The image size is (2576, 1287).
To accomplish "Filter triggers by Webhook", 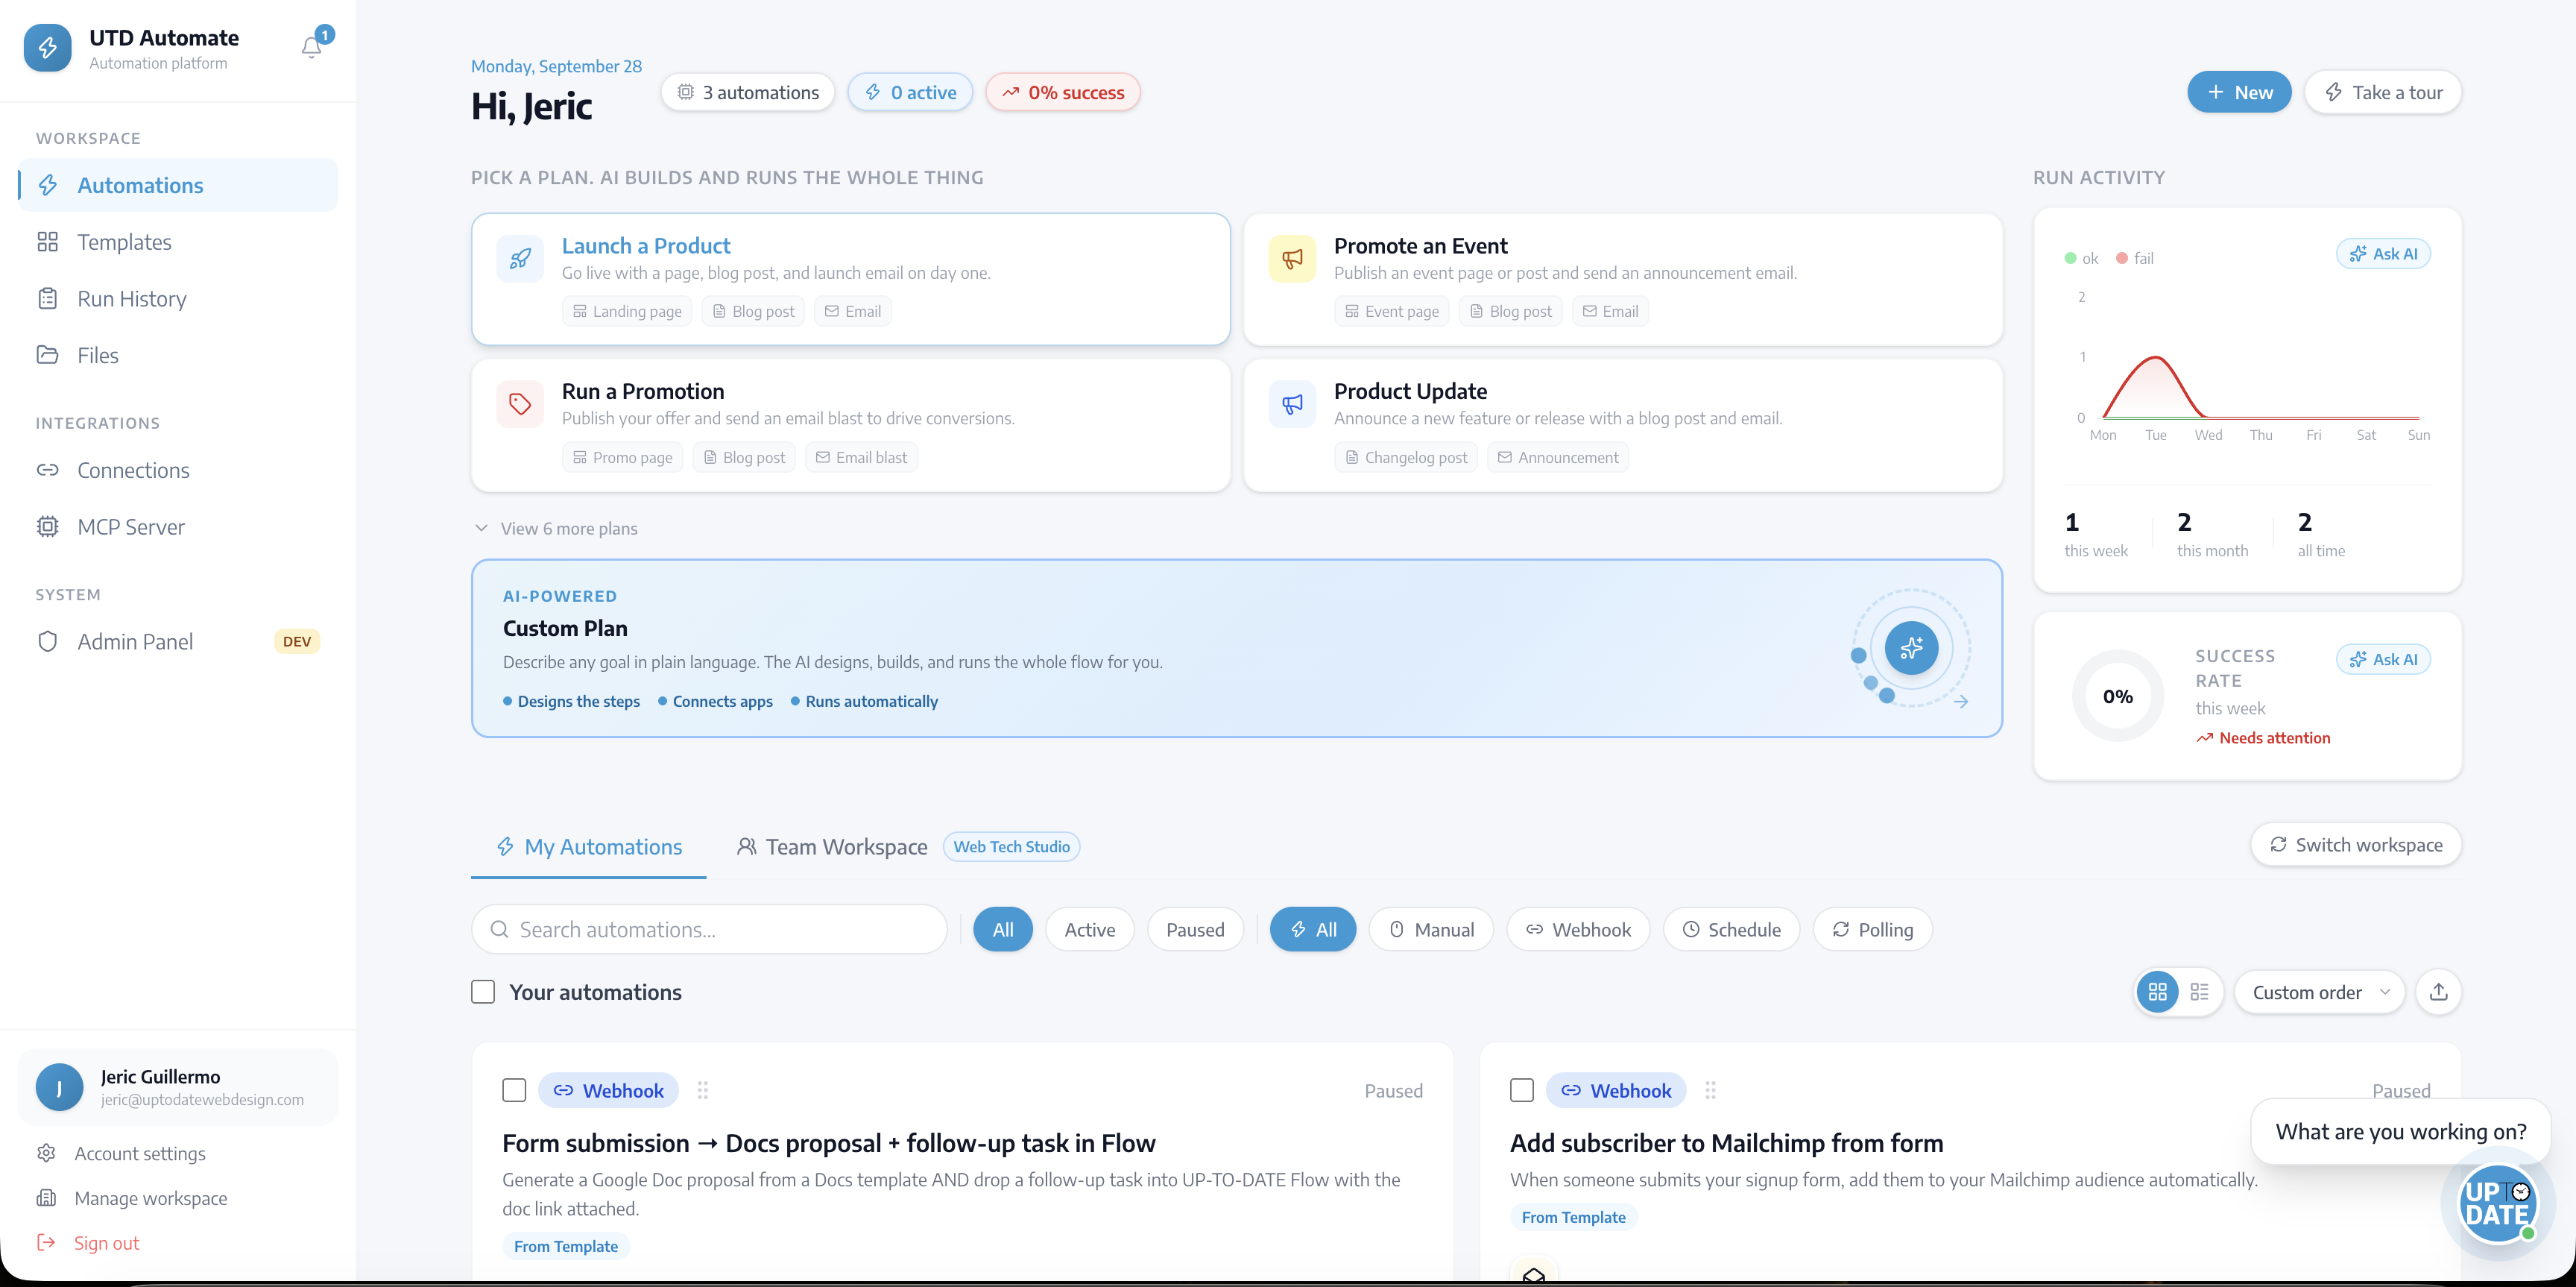I will [1578, 930].
